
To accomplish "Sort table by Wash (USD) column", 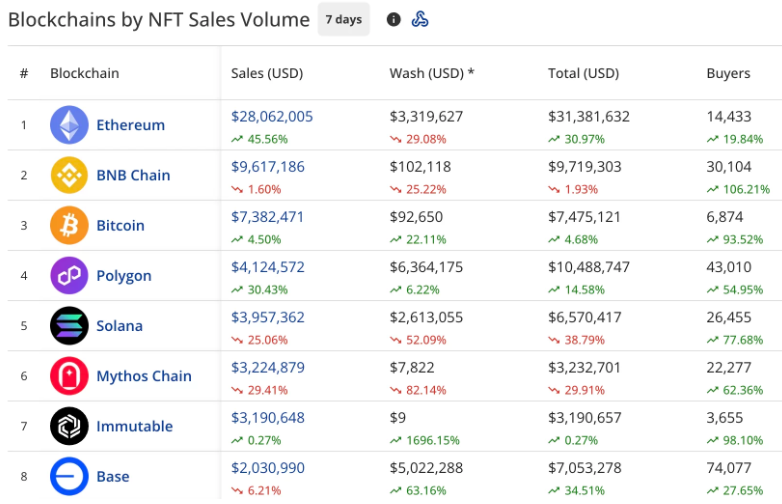I will [x=432, y=73].
